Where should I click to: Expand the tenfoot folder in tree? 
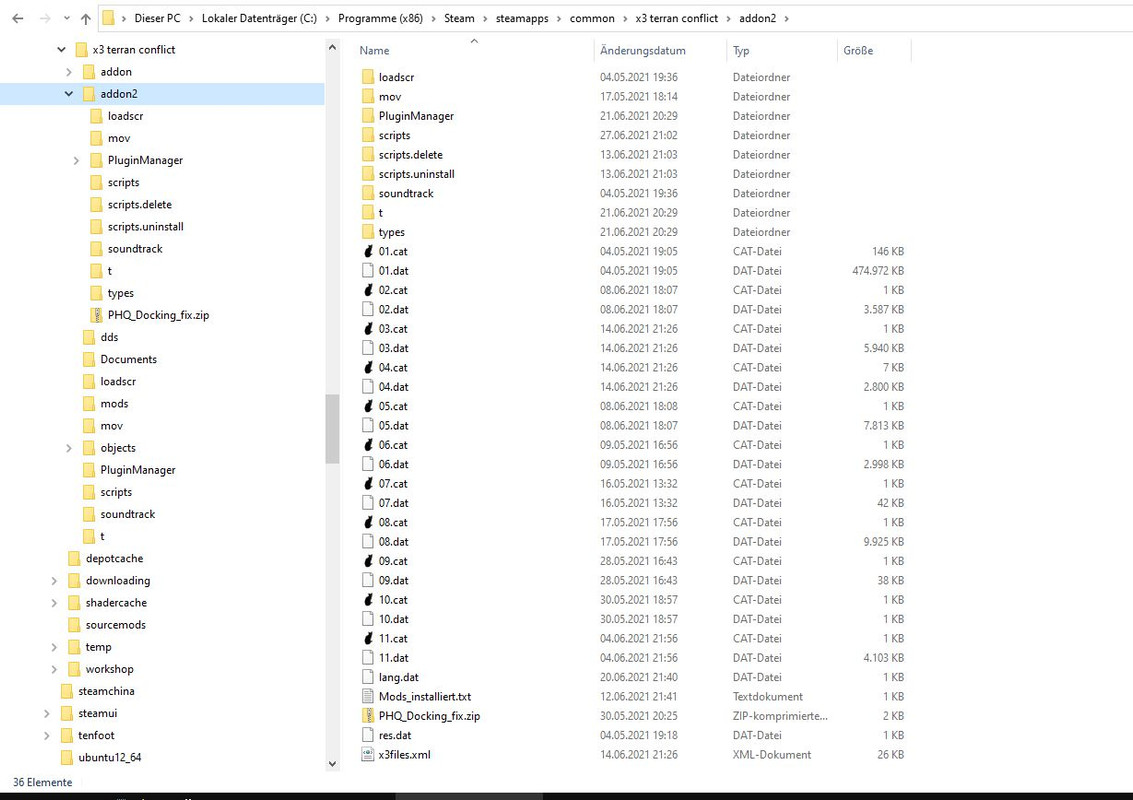(47, 736)
